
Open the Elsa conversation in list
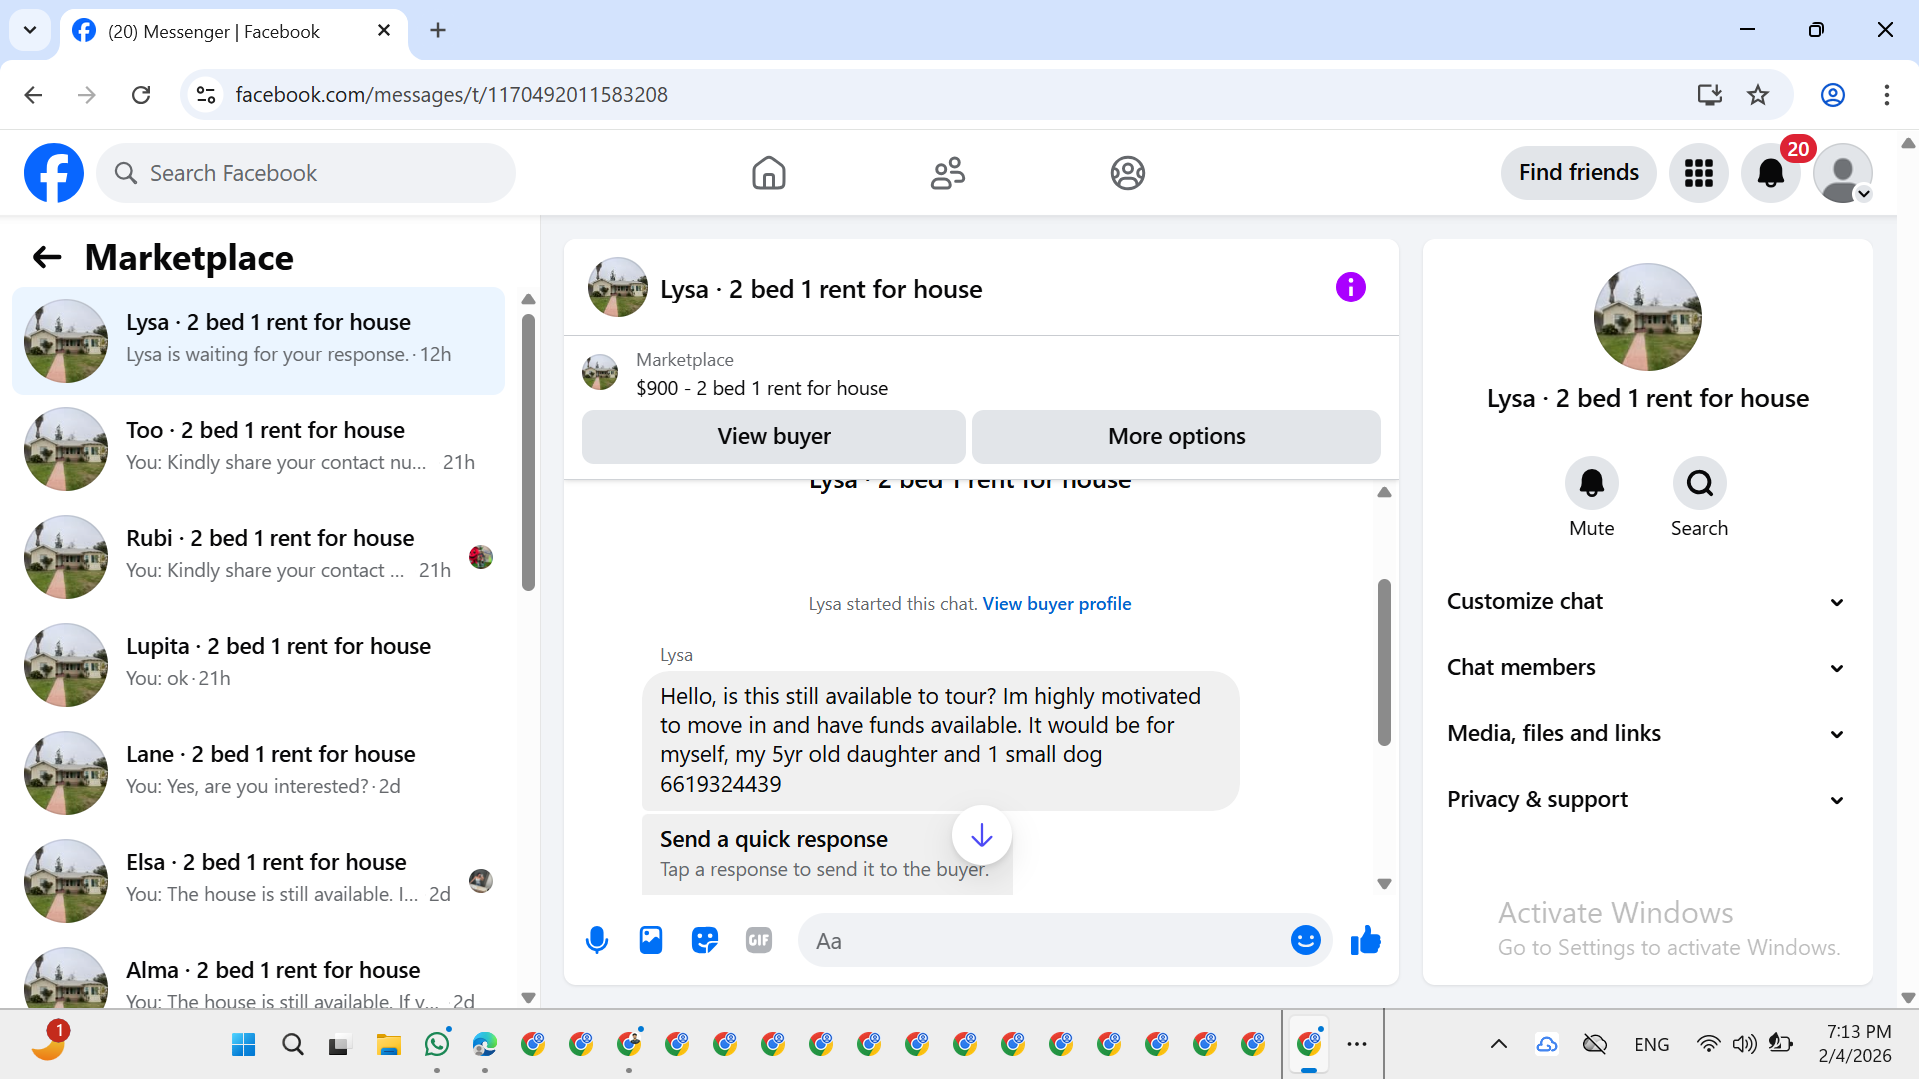click(258, 881)
